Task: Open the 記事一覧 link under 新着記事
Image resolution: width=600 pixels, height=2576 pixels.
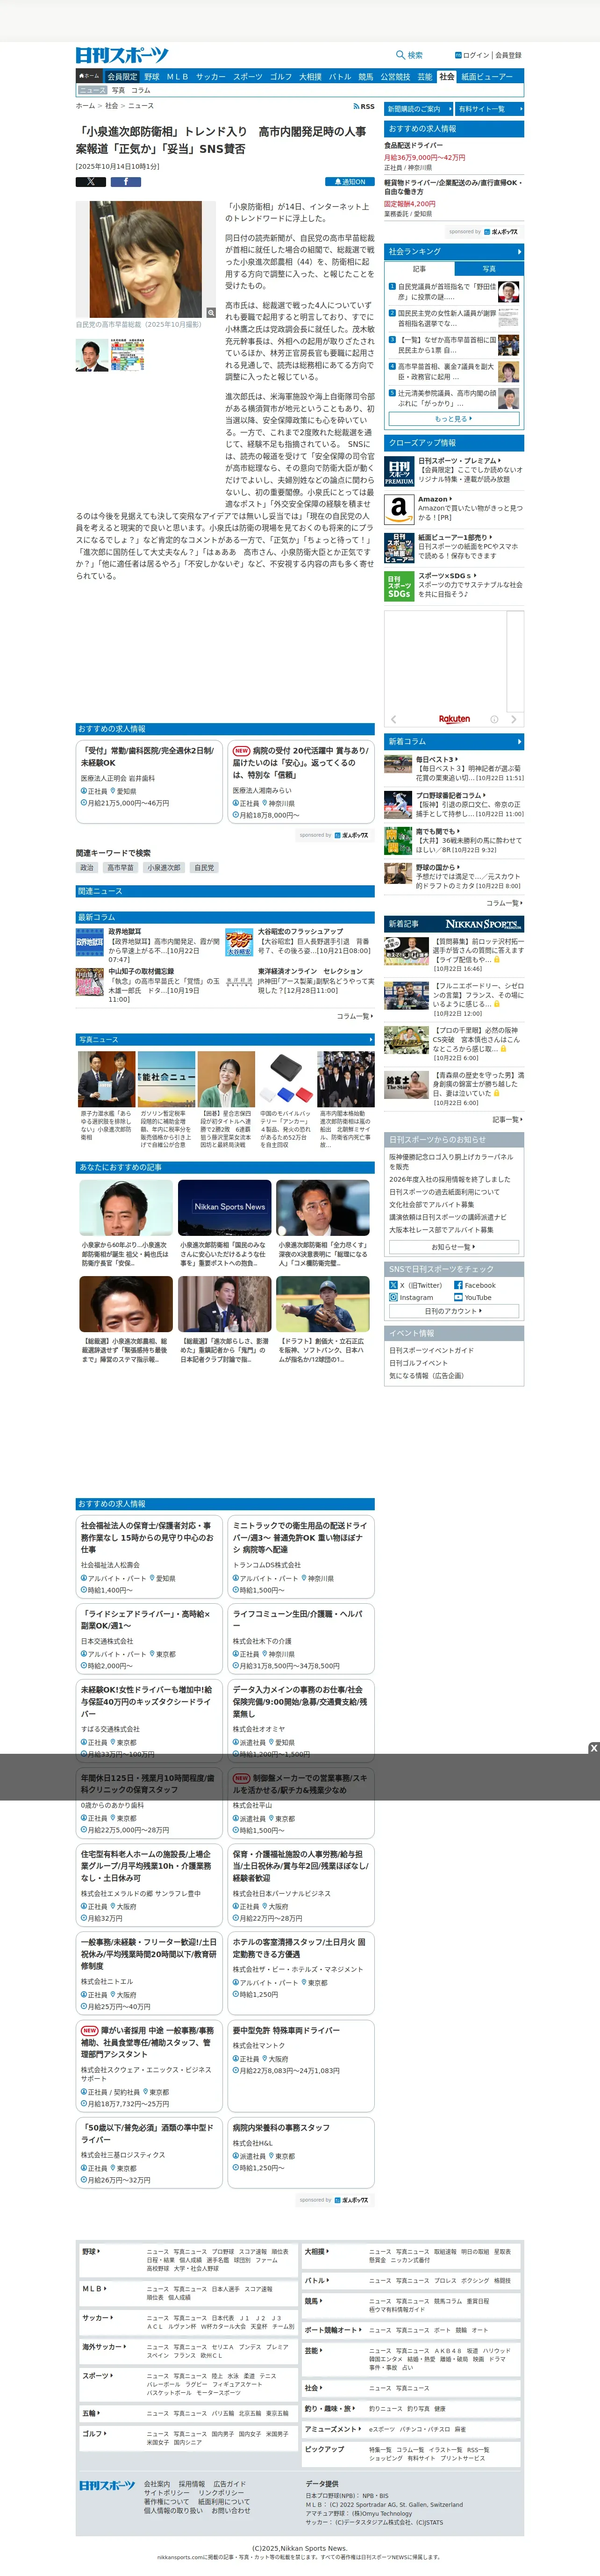Action: 507,1119
